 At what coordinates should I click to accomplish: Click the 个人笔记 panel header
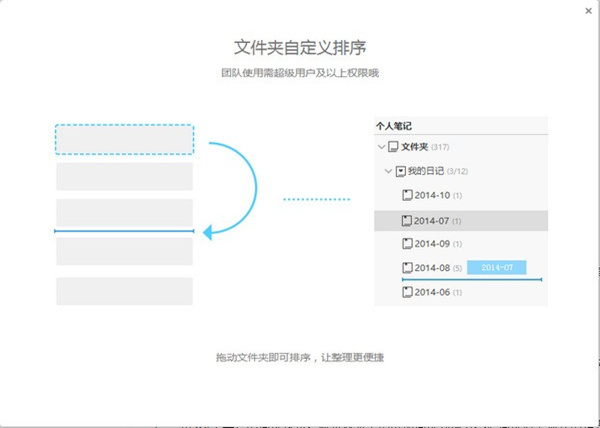point(394,126)
